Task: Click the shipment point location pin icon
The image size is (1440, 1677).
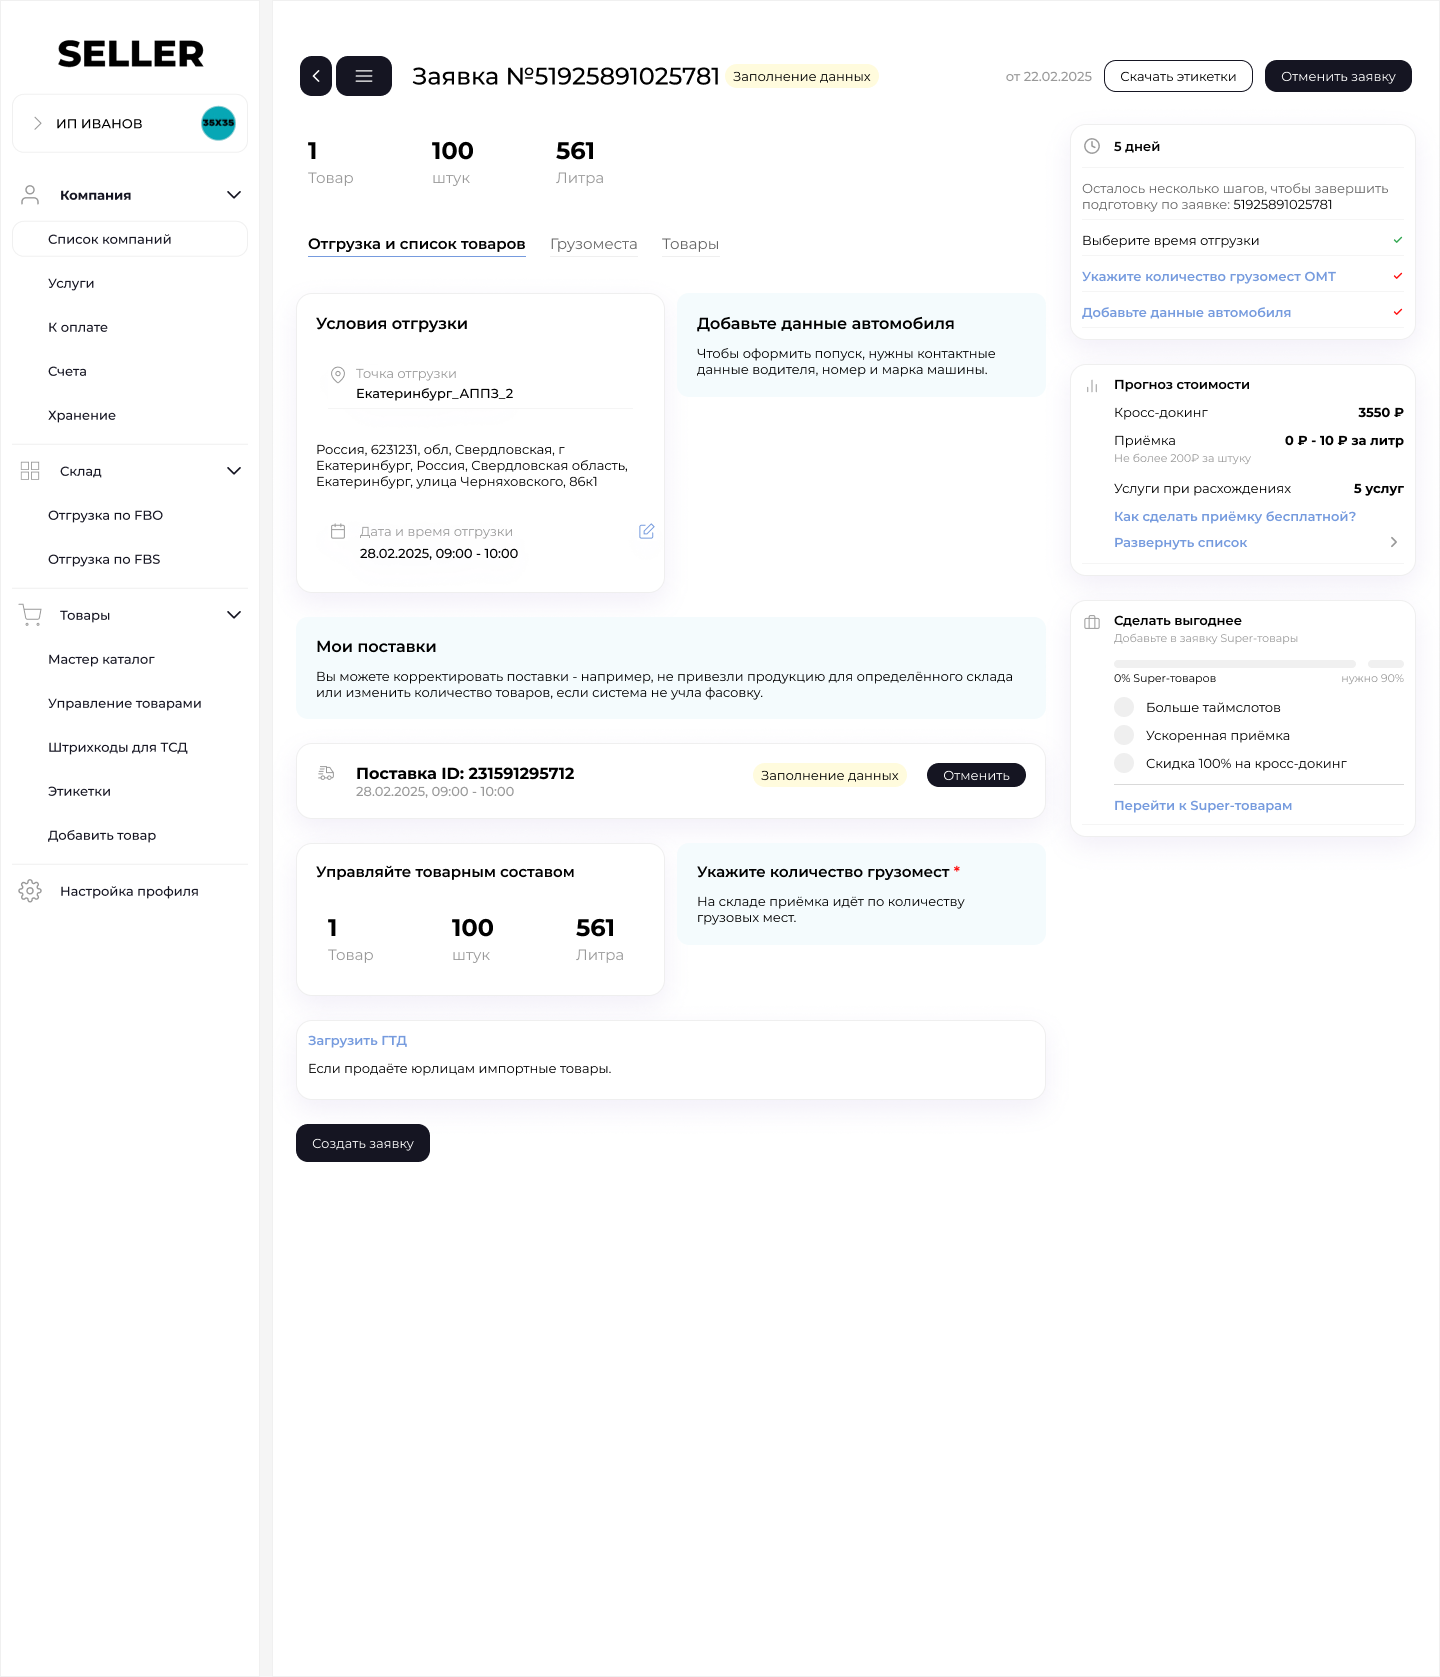Action: click(338, 374)
